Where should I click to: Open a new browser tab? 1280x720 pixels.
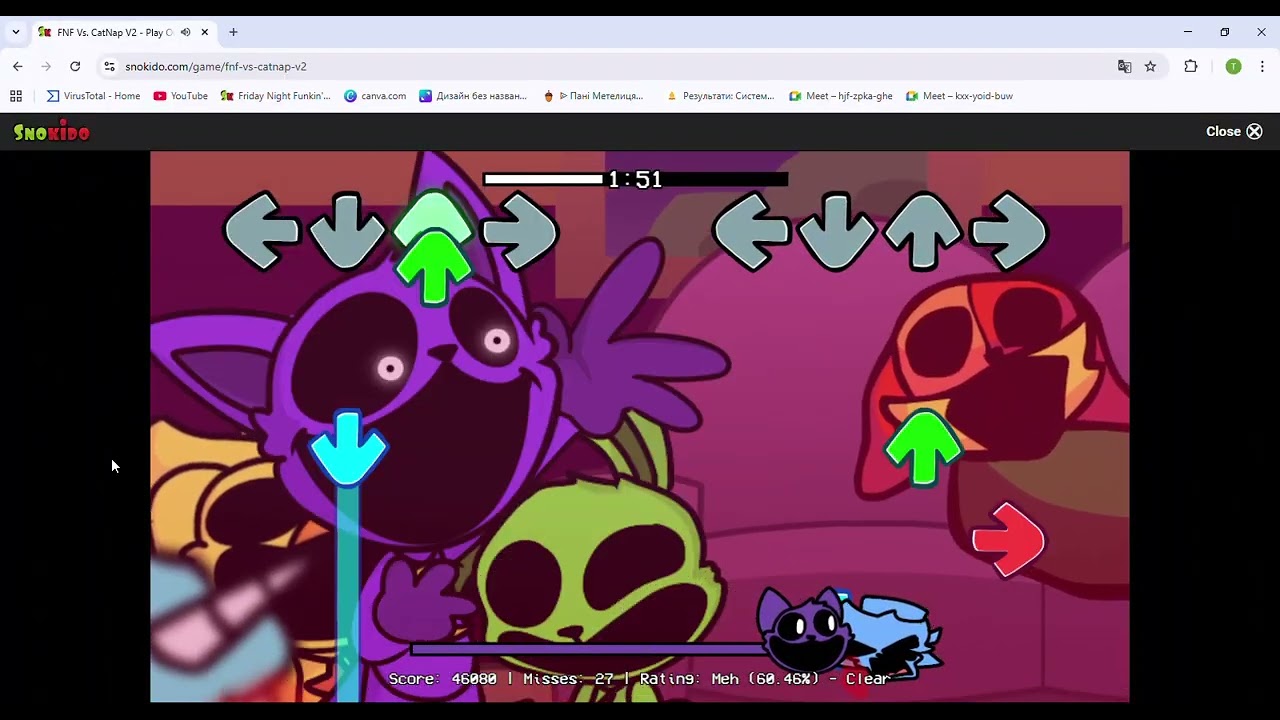pos(233,32)
